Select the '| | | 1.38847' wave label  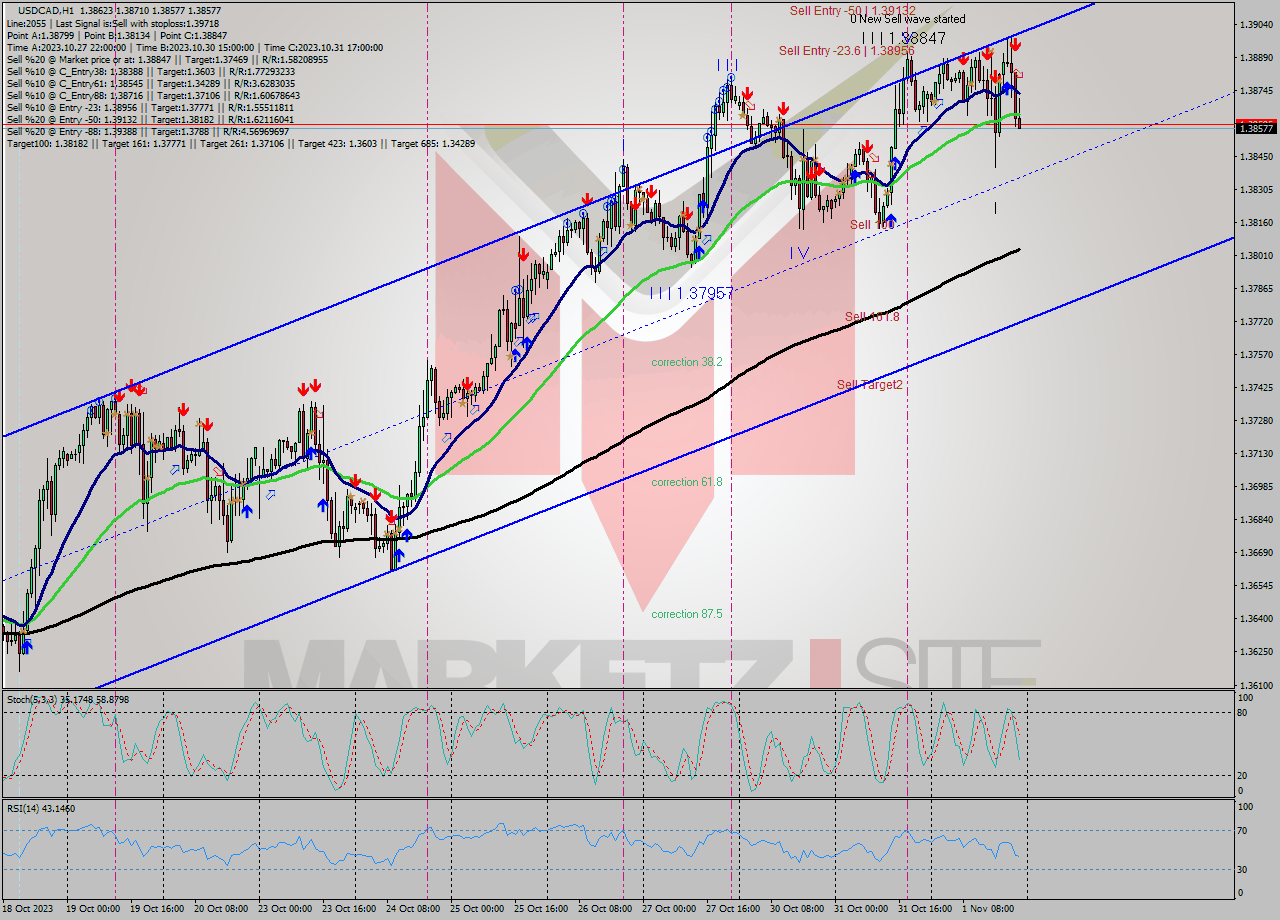tap(903, 37)
